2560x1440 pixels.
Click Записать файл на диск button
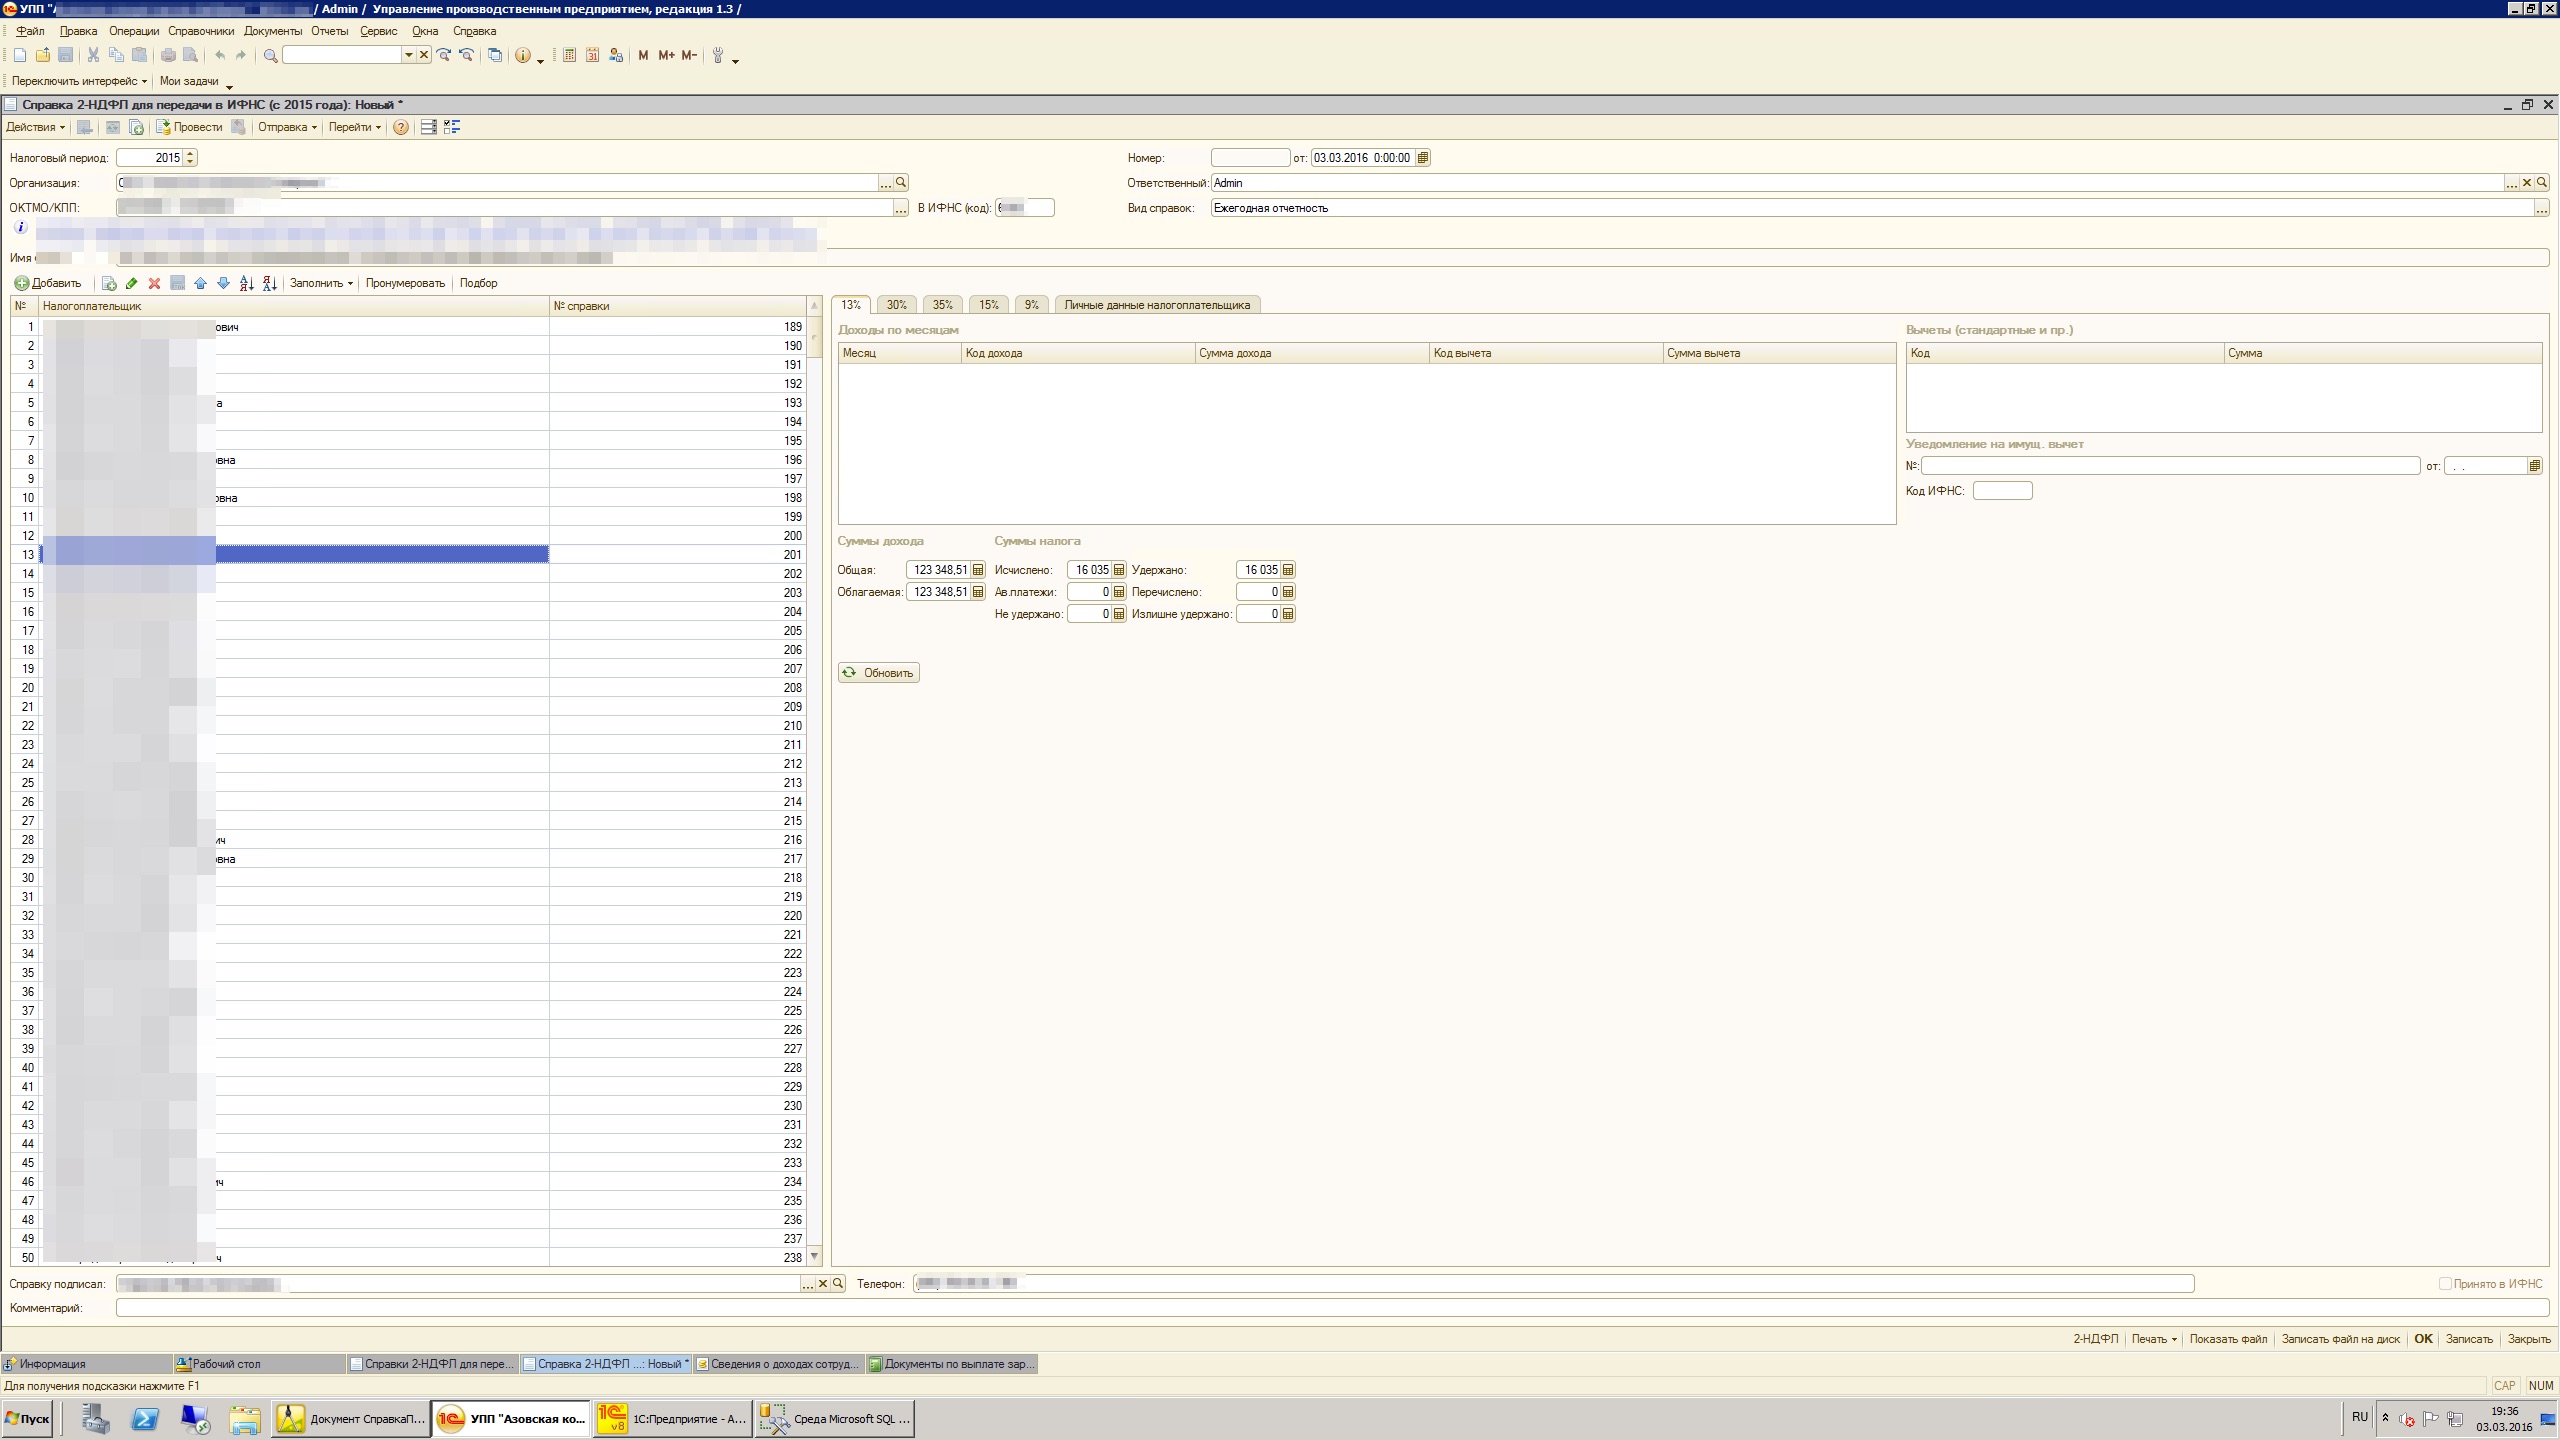(2340, 1339)
